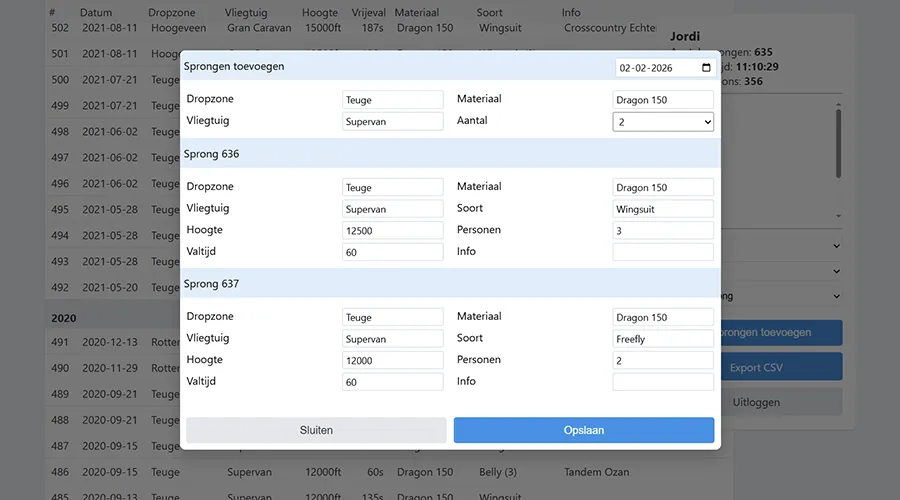Click Personen field for Sprong 637

(663, 360)
